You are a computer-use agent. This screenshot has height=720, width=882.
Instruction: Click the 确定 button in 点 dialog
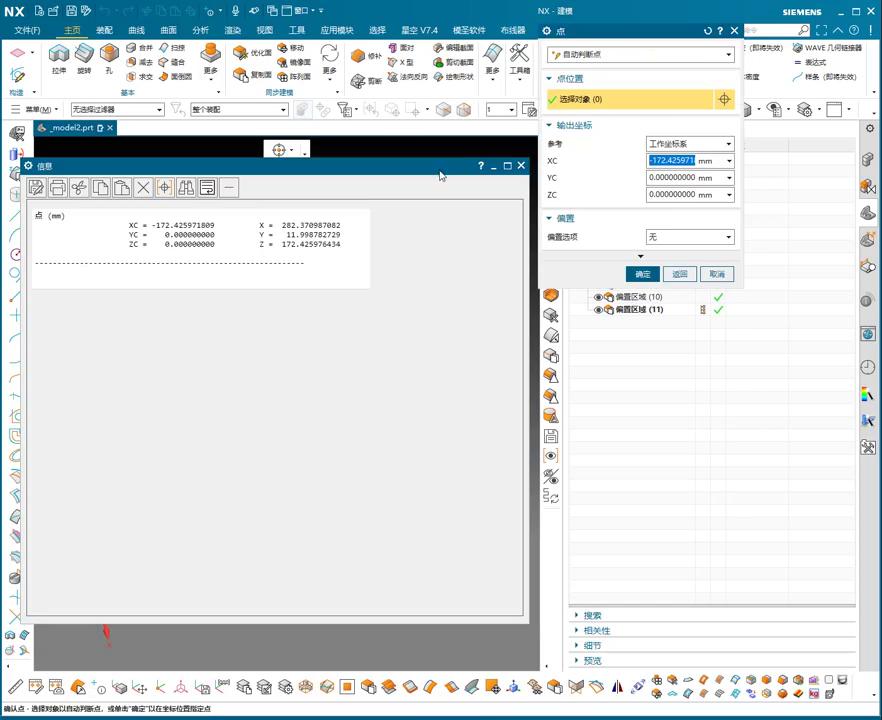[x=643, y=274]
